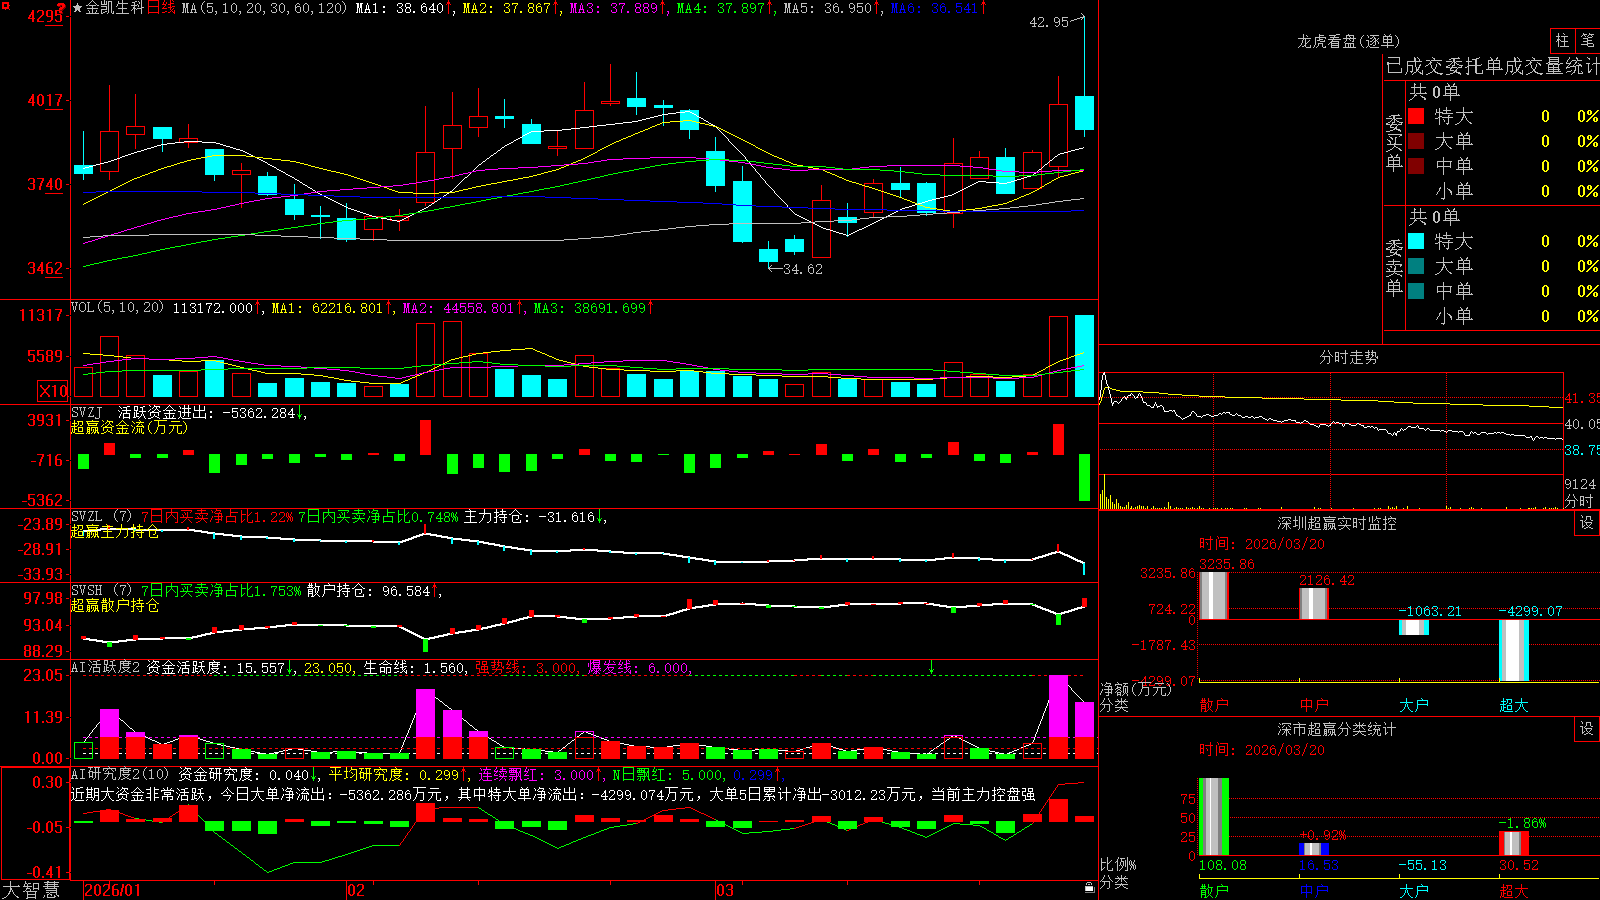The image size is (1600, 900).
Task: Switch to 笔 tick view in 龙虎看盘
Action: pos(1587,40)
